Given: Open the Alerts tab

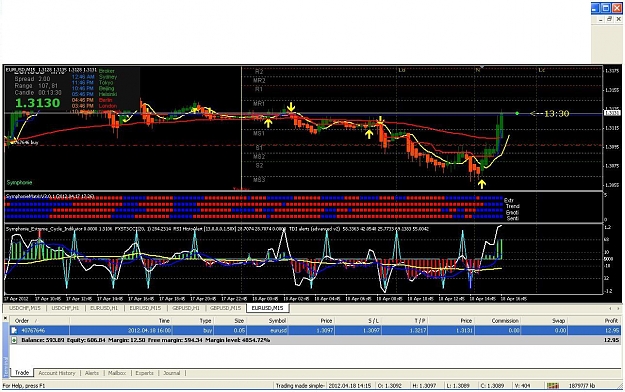Looking at the screenshot, I should pos(92,373).
